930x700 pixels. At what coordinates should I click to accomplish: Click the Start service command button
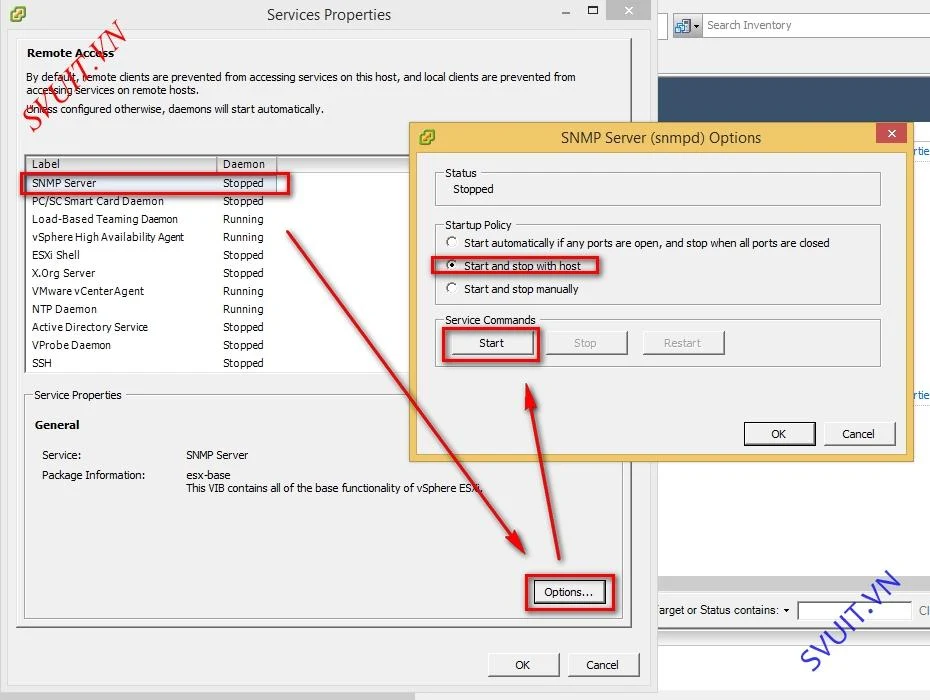click(492, 343)
